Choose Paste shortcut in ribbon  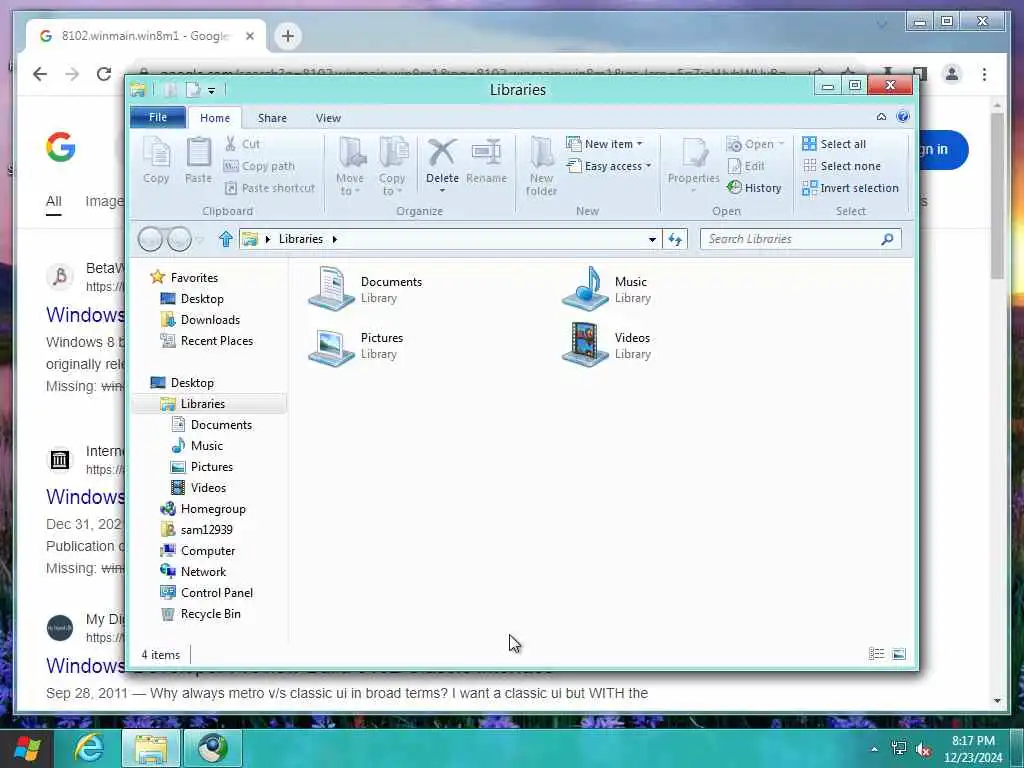pos(270,188)
